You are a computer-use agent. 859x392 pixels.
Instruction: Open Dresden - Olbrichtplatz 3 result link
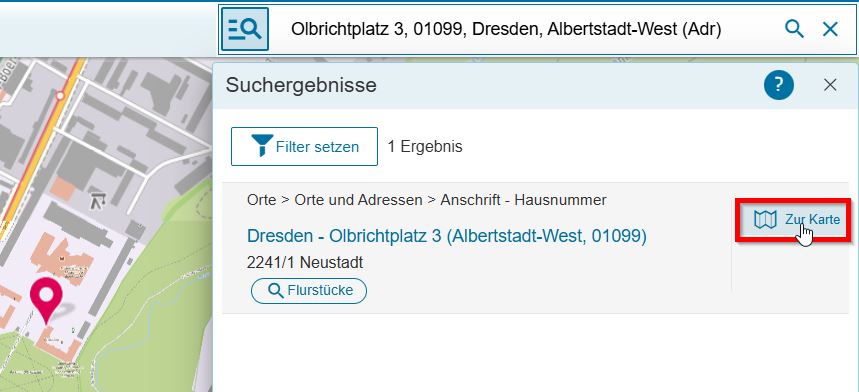click(x=447, y=236)
